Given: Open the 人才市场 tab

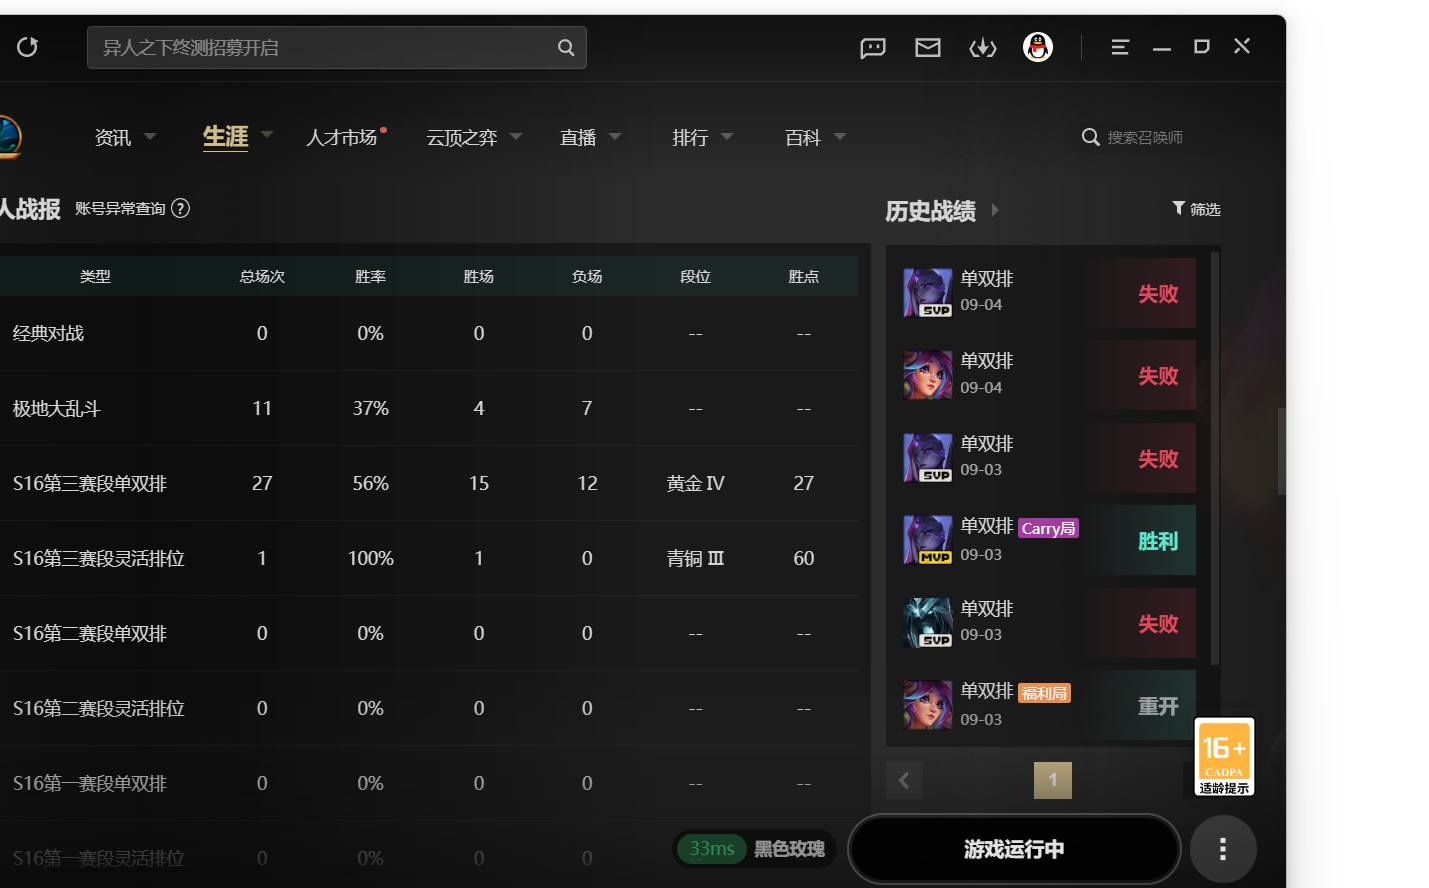Looking at the screenshot, I should [x=341, y=137].
